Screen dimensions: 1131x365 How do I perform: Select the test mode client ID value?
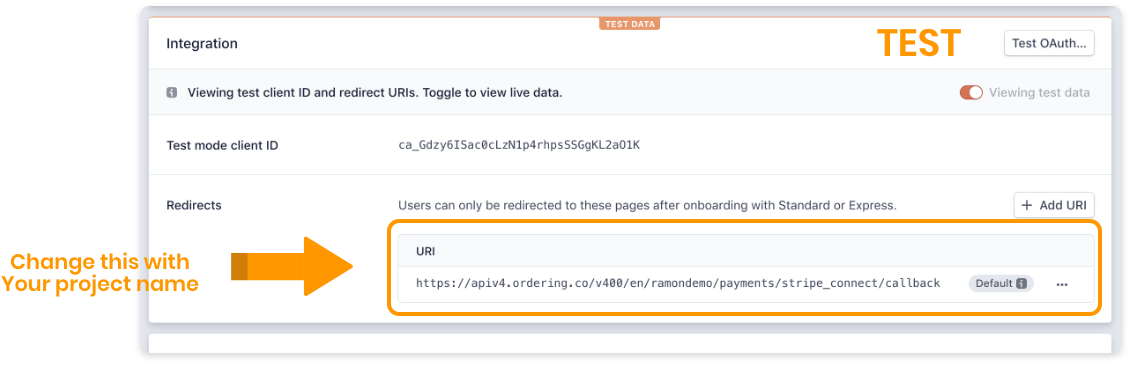[519, 146]
